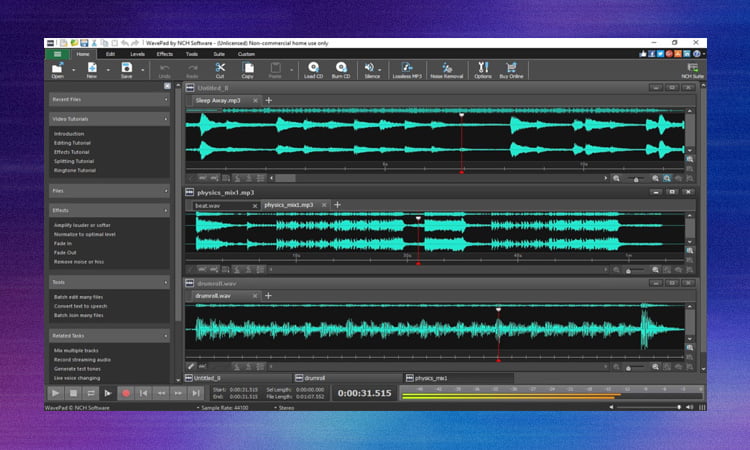Open the Silence dropdown arrow

(381, 68)
